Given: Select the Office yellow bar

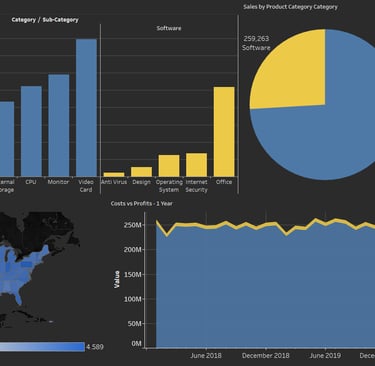Looking at the screenshot, I should (224, 132).
